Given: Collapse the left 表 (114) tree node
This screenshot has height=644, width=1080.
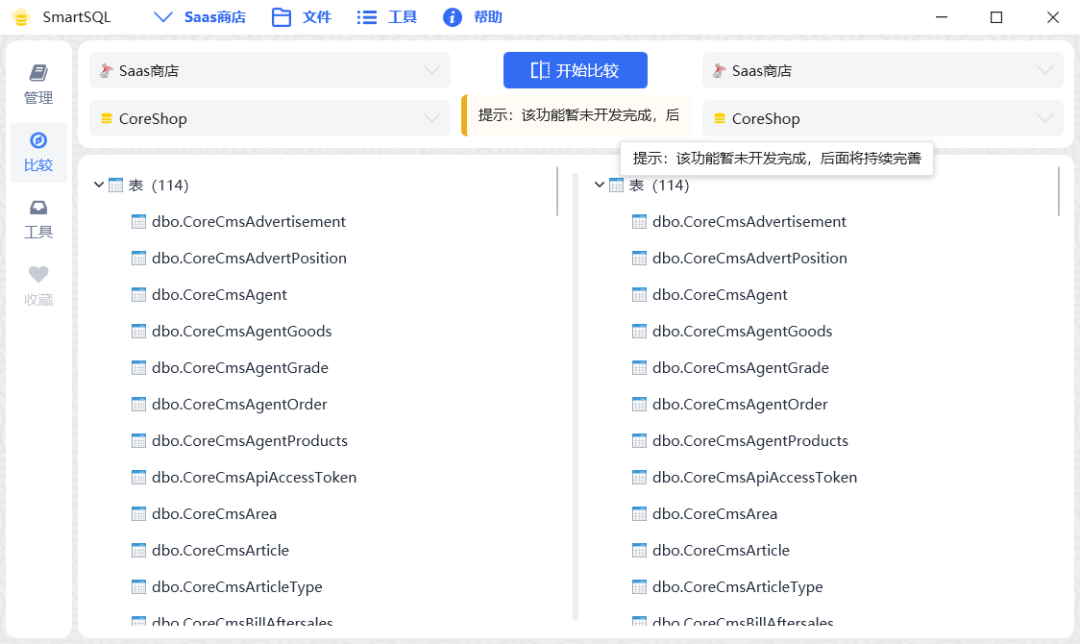Looking at the screenshot, I should coord(98,185).
